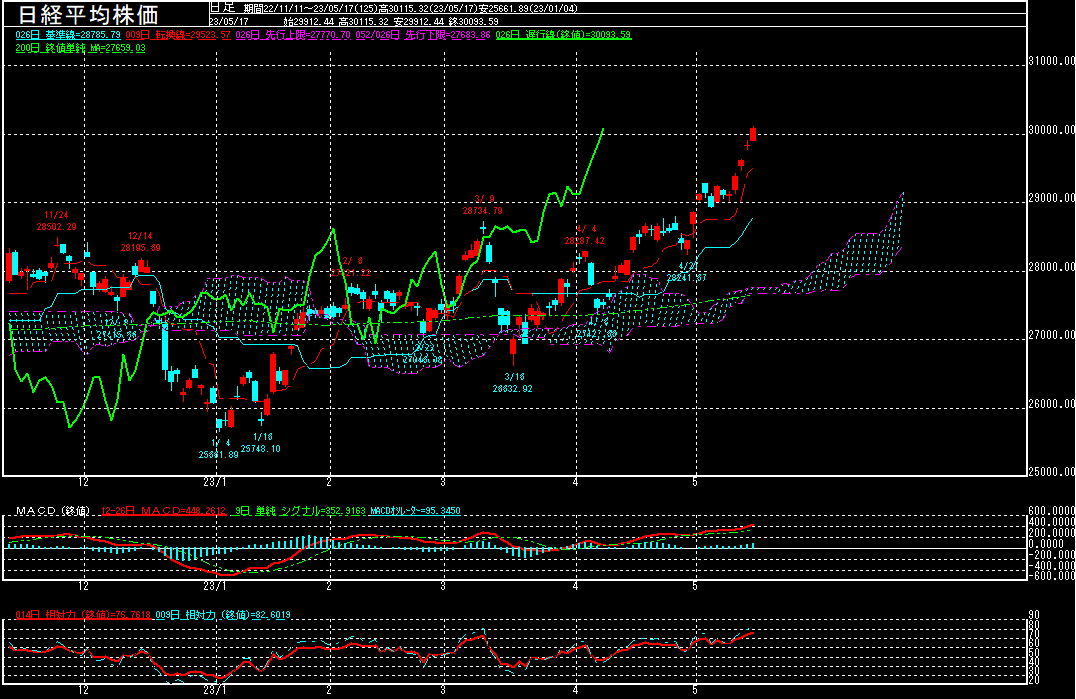Viewport: 1076px width, 699px height.
Task: Click the 5 month label under the price chart
Action: click(x=695, y=482)
